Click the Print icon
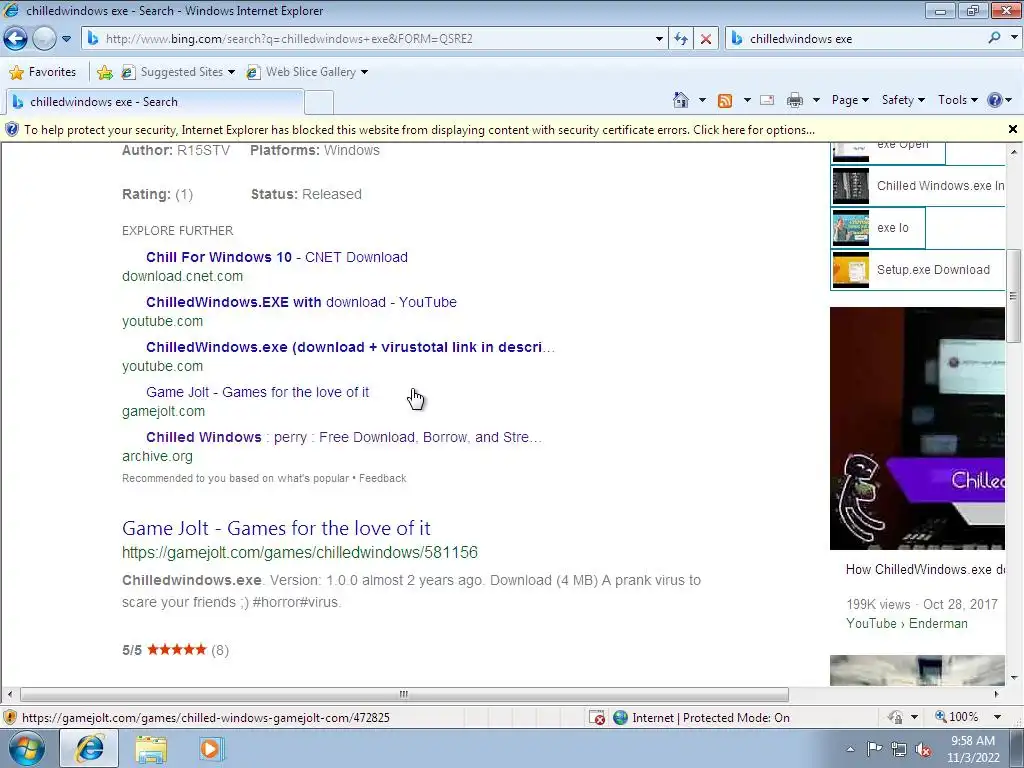Viewport: 1024px width, 768px height. point(795,100)
